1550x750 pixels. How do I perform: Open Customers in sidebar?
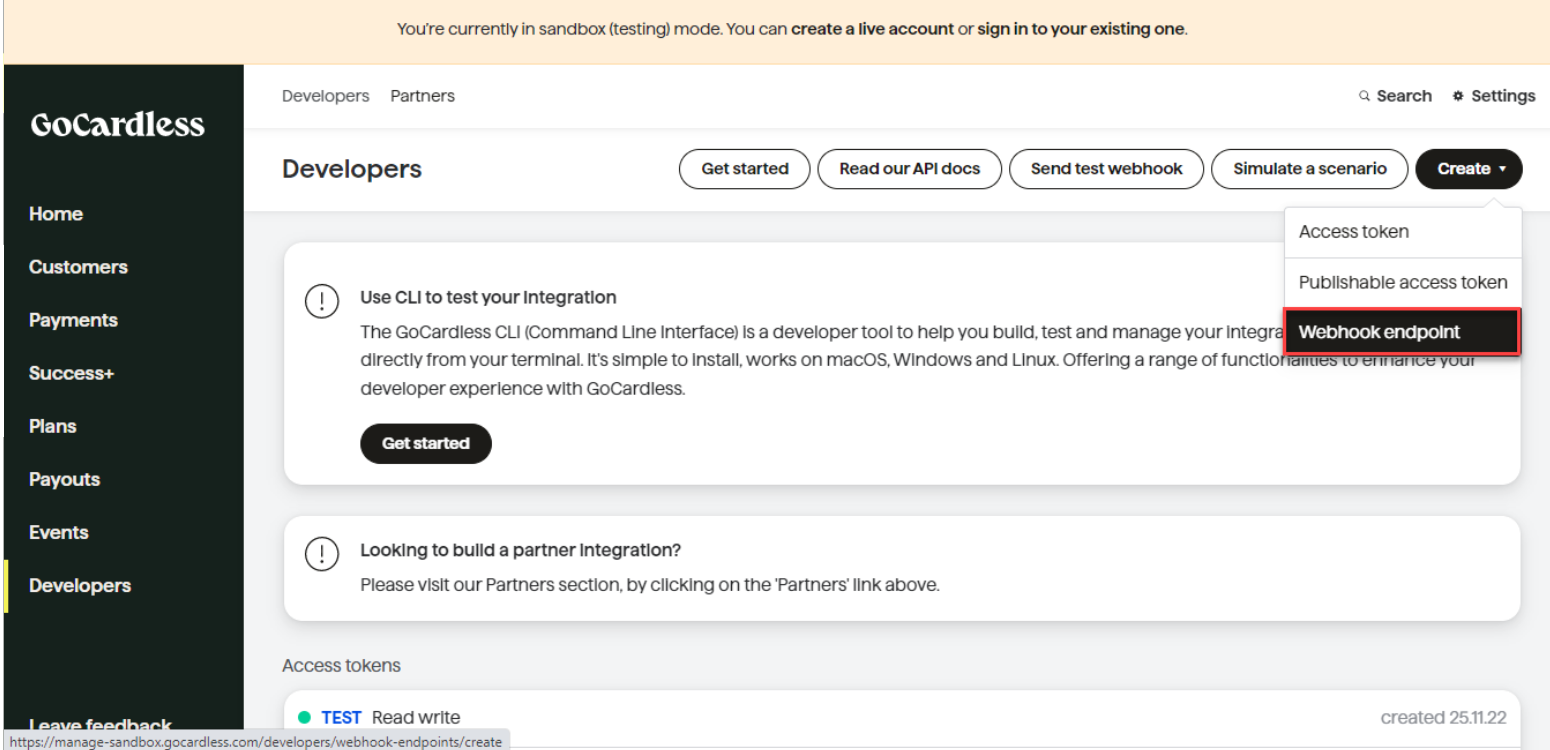[x=78, y=267]
